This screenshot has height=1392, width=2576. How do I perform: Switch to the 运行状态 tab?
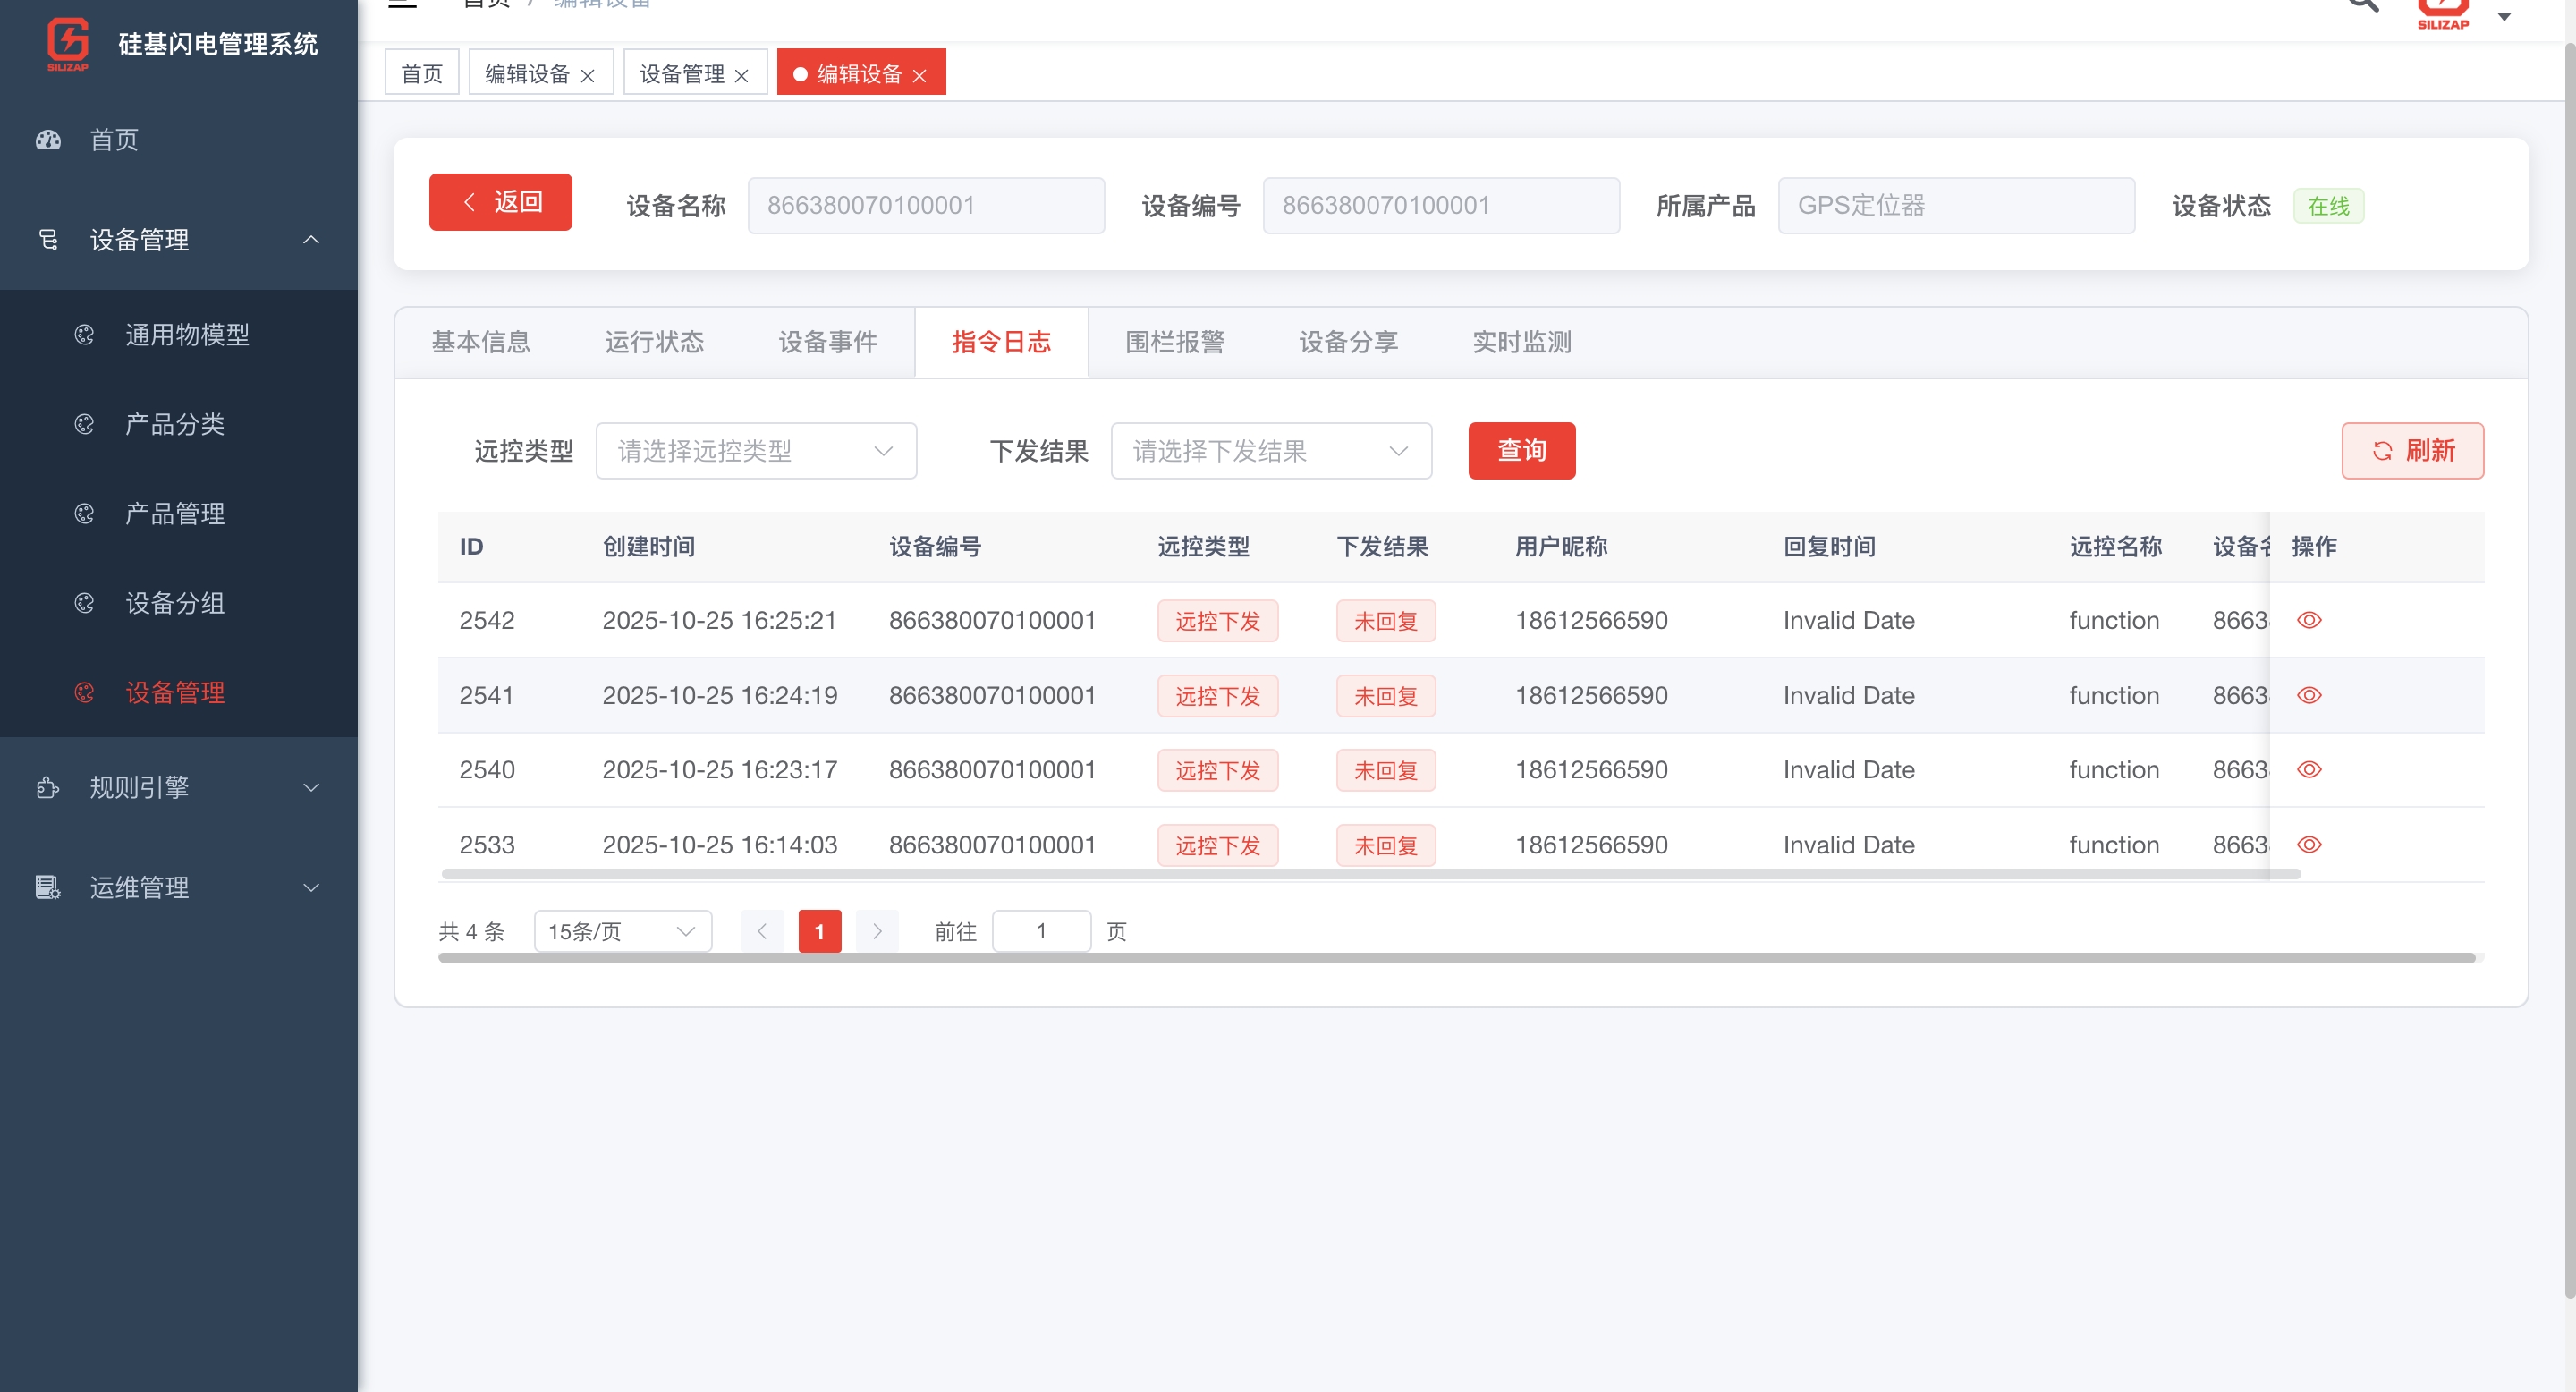click(x=654, y=343)
